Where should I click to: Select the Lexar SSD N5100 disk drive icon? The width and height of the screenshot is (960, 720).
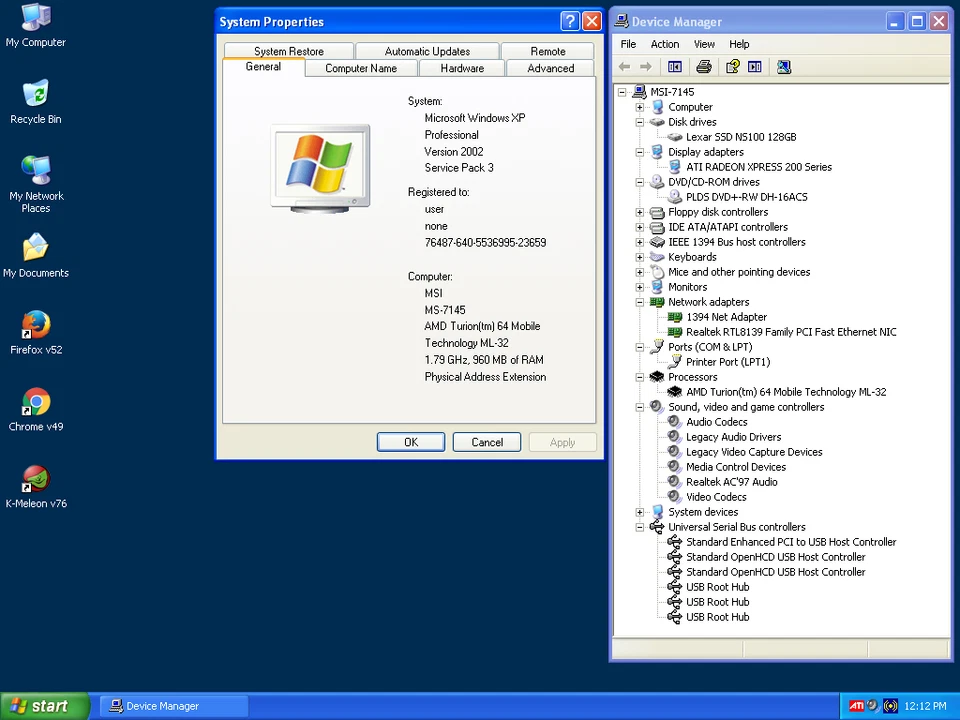coord(740,137)
